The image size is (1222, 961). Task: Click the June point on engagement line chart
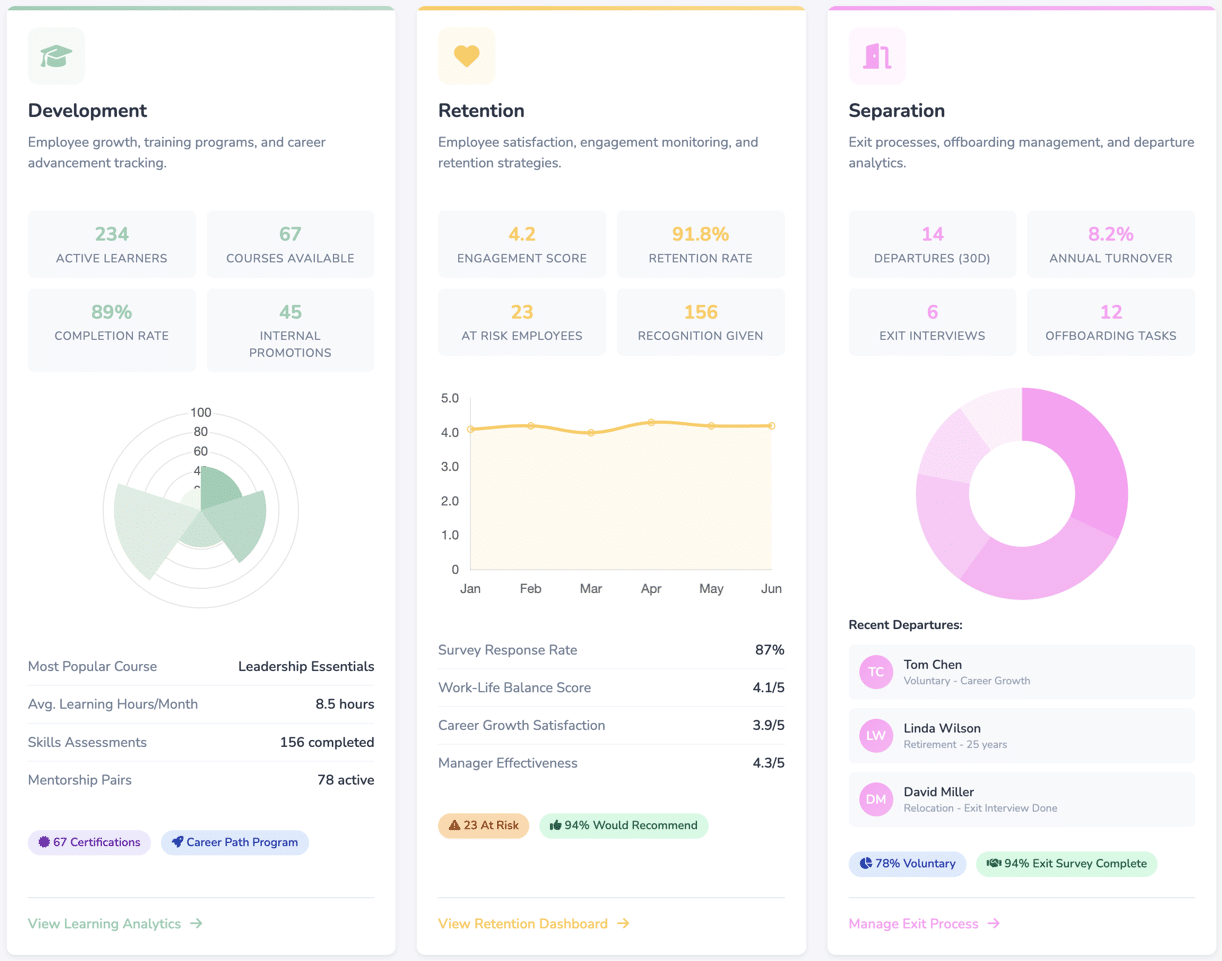pos(770,425)
